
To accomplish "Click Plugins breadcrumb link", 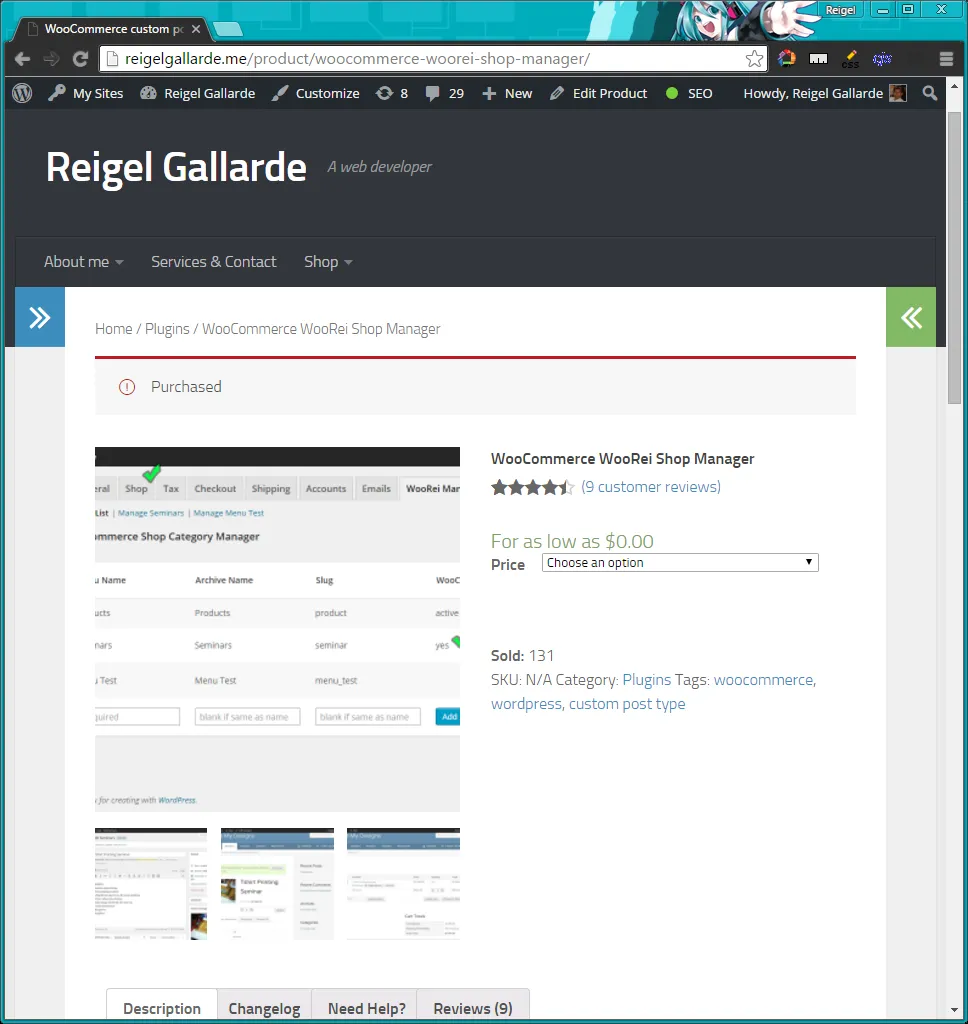I will point(167,329).
